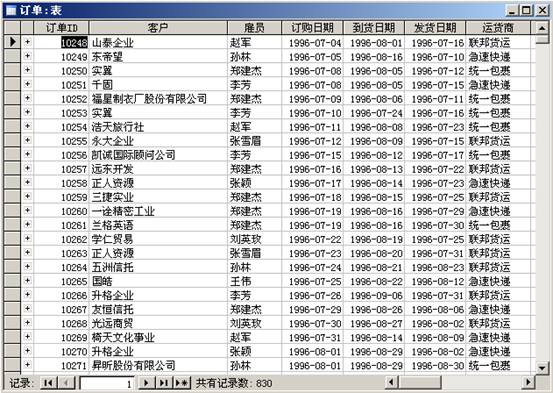
Task: Click customer cell 一诠精密工业
Action: click(x=158, y=211)
